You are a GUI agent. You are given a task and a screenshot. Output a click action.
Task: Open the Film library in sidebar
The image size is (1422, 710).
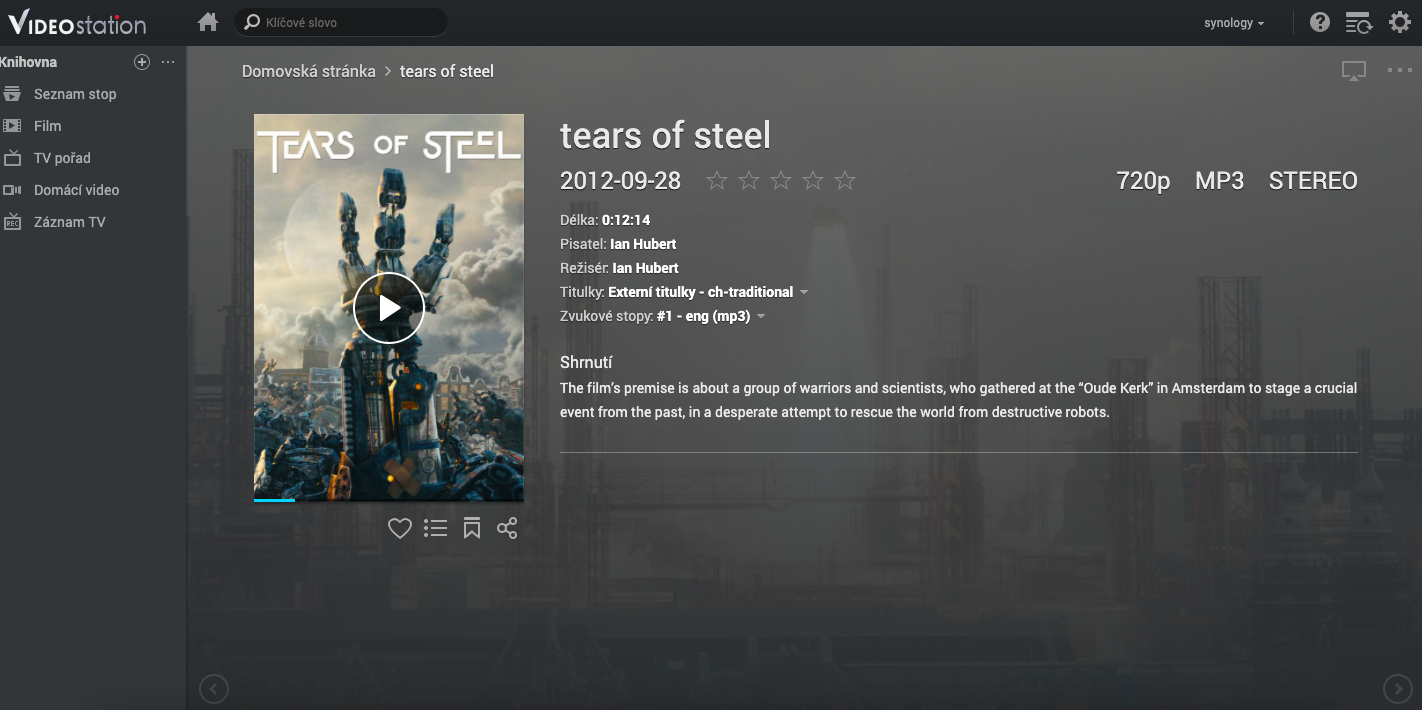(47, 126)
